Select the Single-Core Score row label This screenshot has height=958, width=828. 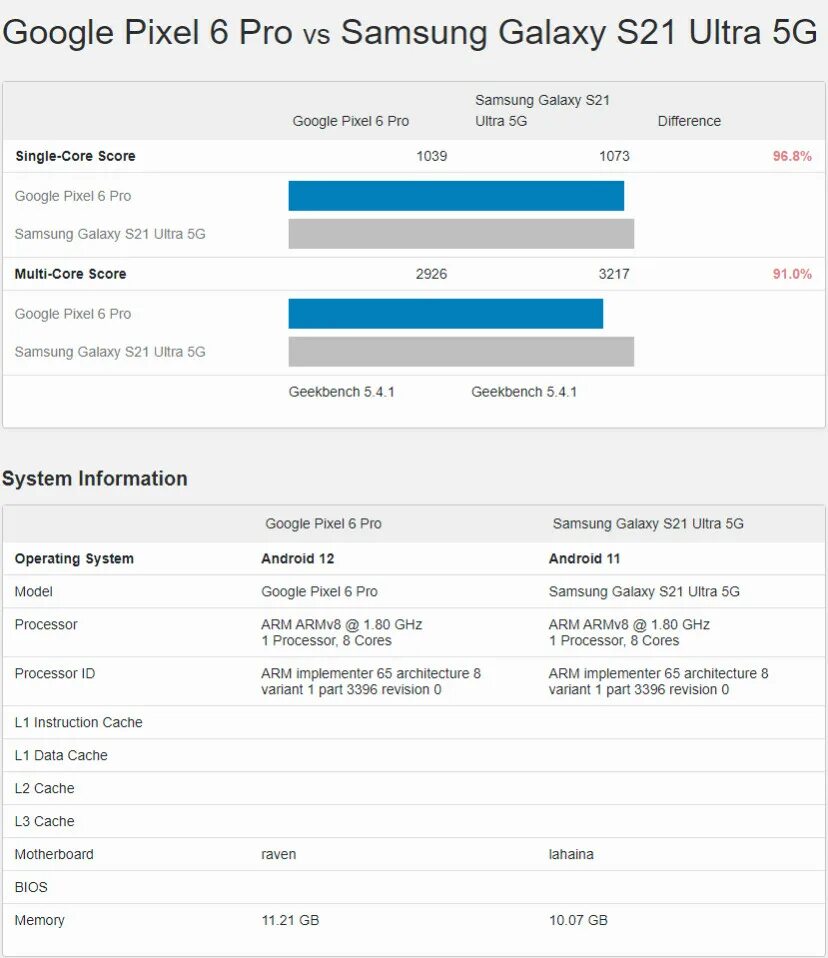click(x=75, y=156)
